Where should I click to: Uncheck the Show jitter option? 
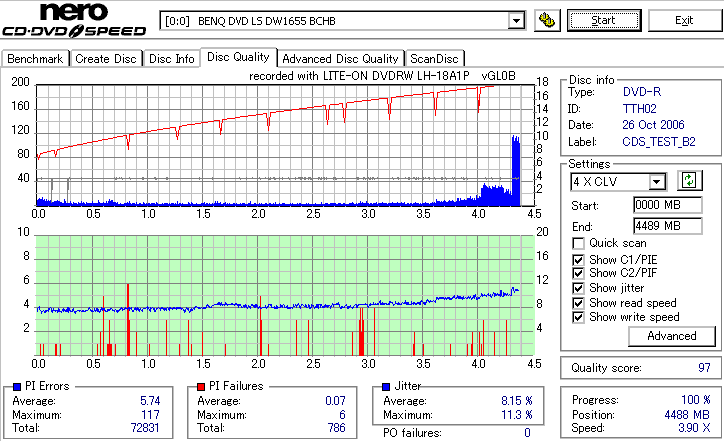(578, 288)
